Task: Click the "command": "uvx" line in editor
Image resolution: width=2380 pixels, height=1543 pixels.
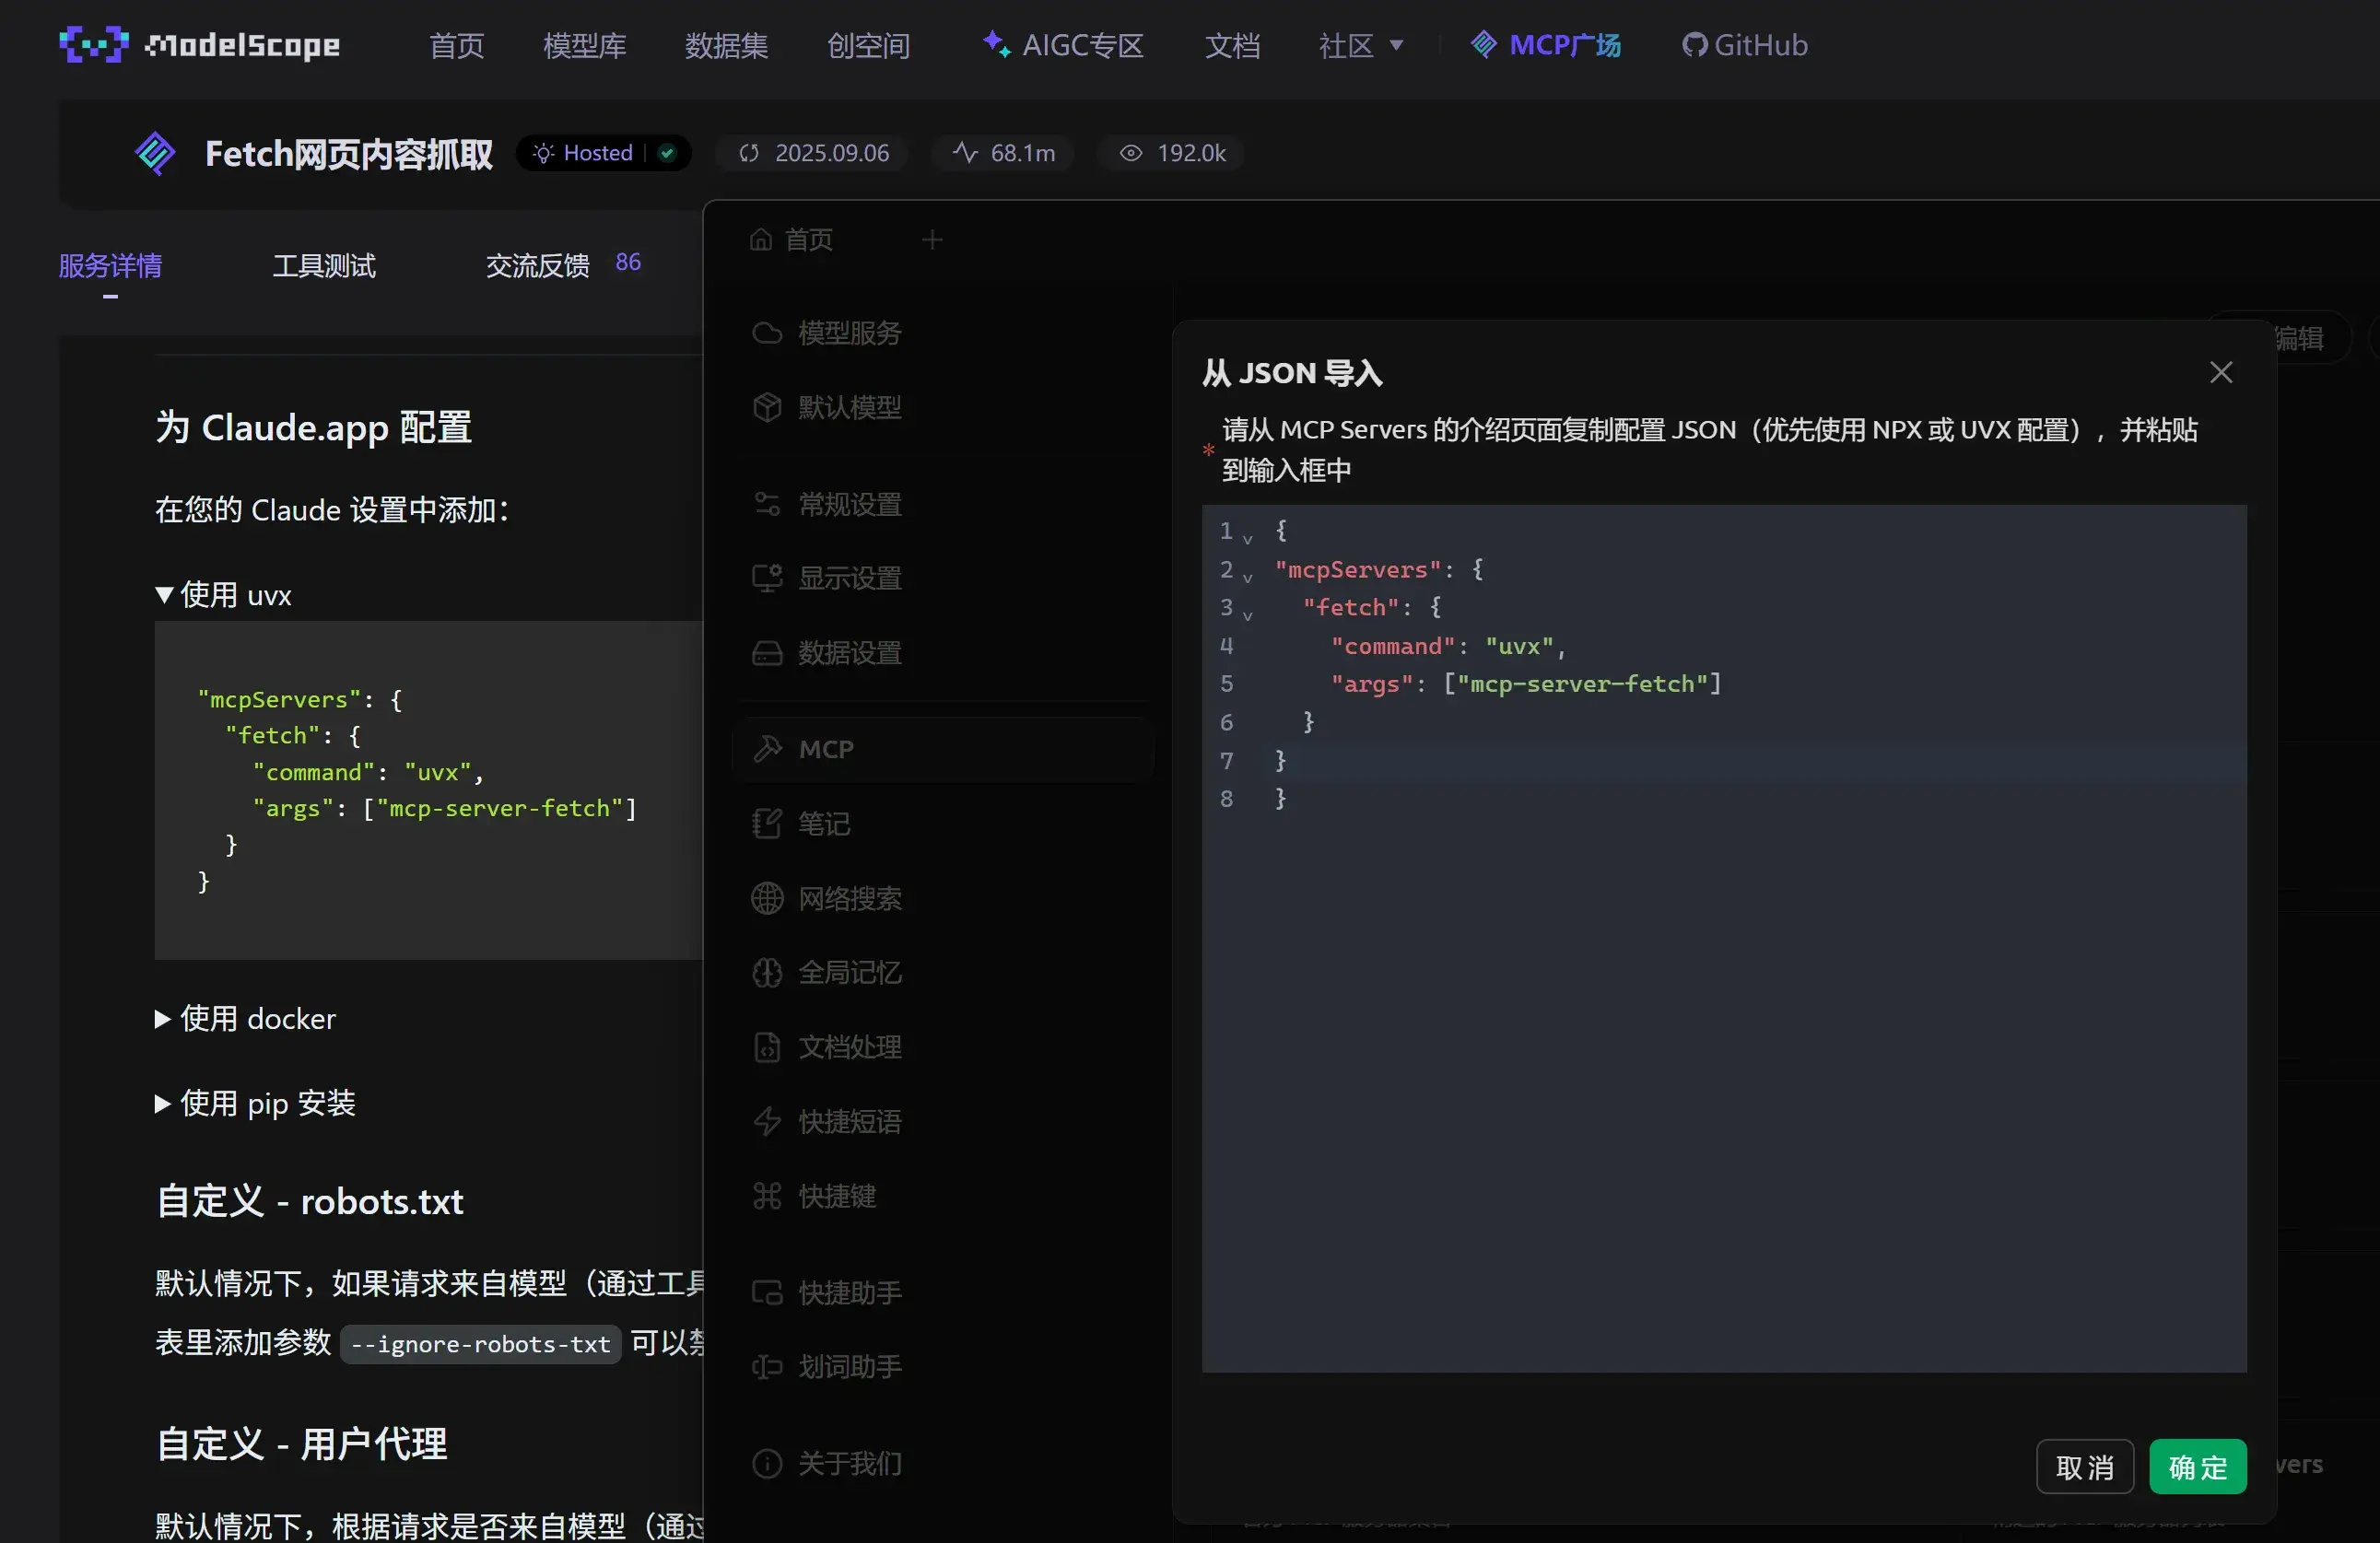Action: click(x=1447, y=646)
